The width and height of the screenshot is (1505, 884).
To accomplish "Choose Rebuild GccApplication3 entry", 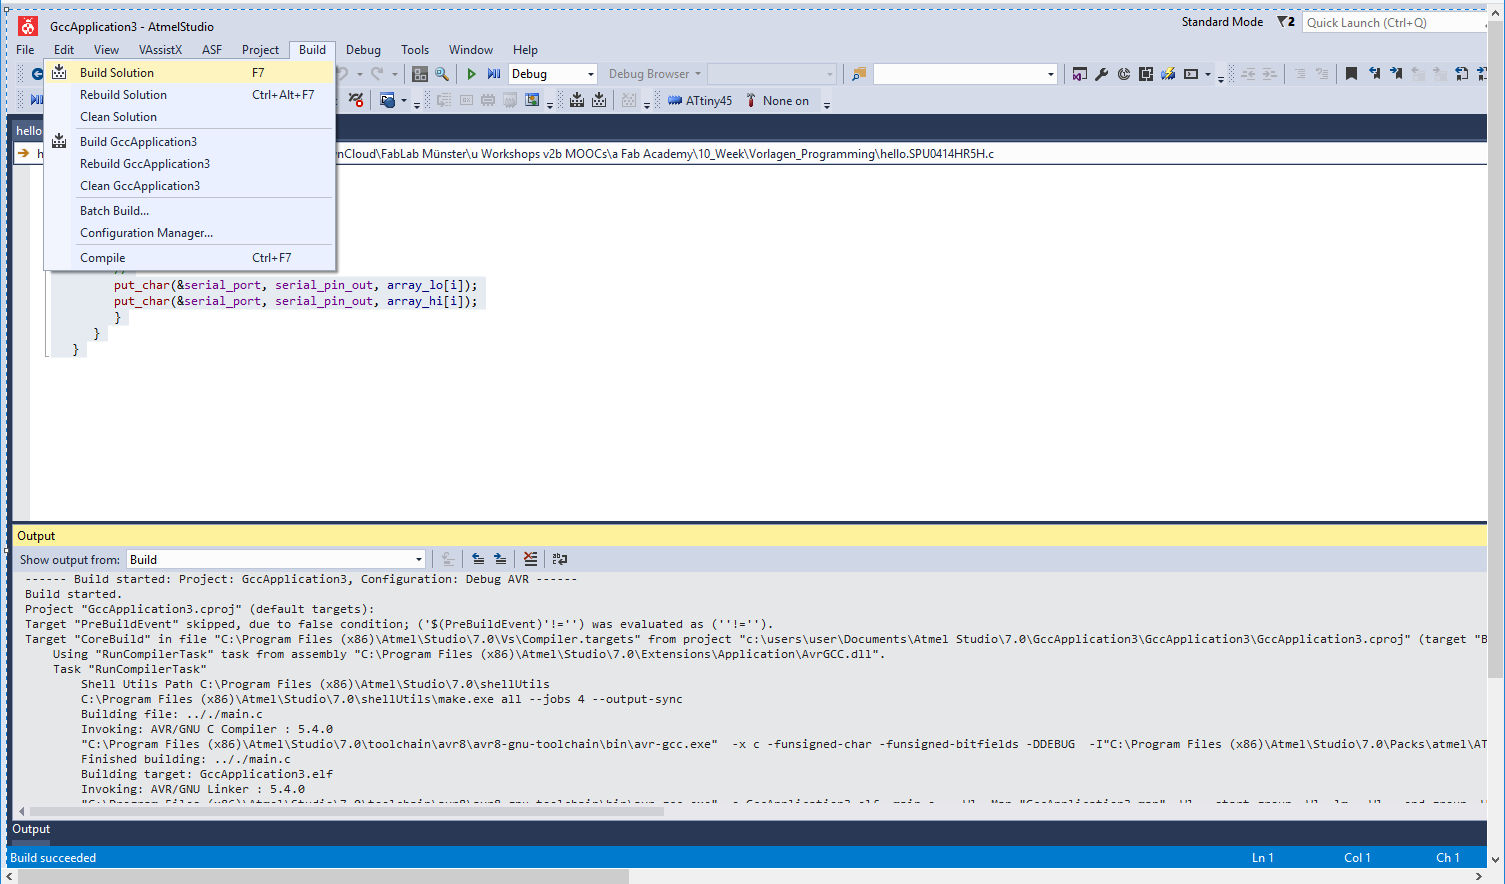I will (189, 164).
